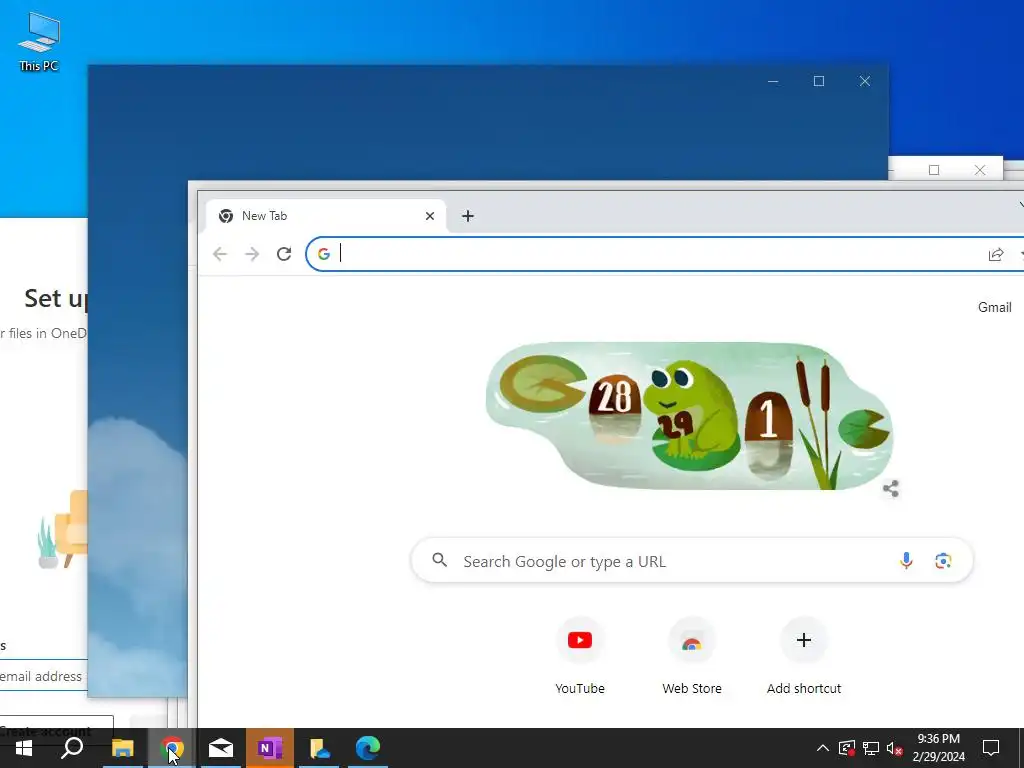This screenshot has height=768, width=1024.
Task: Click the Add shortcut button
Action: pyautogui.click(x=804, y=656)
